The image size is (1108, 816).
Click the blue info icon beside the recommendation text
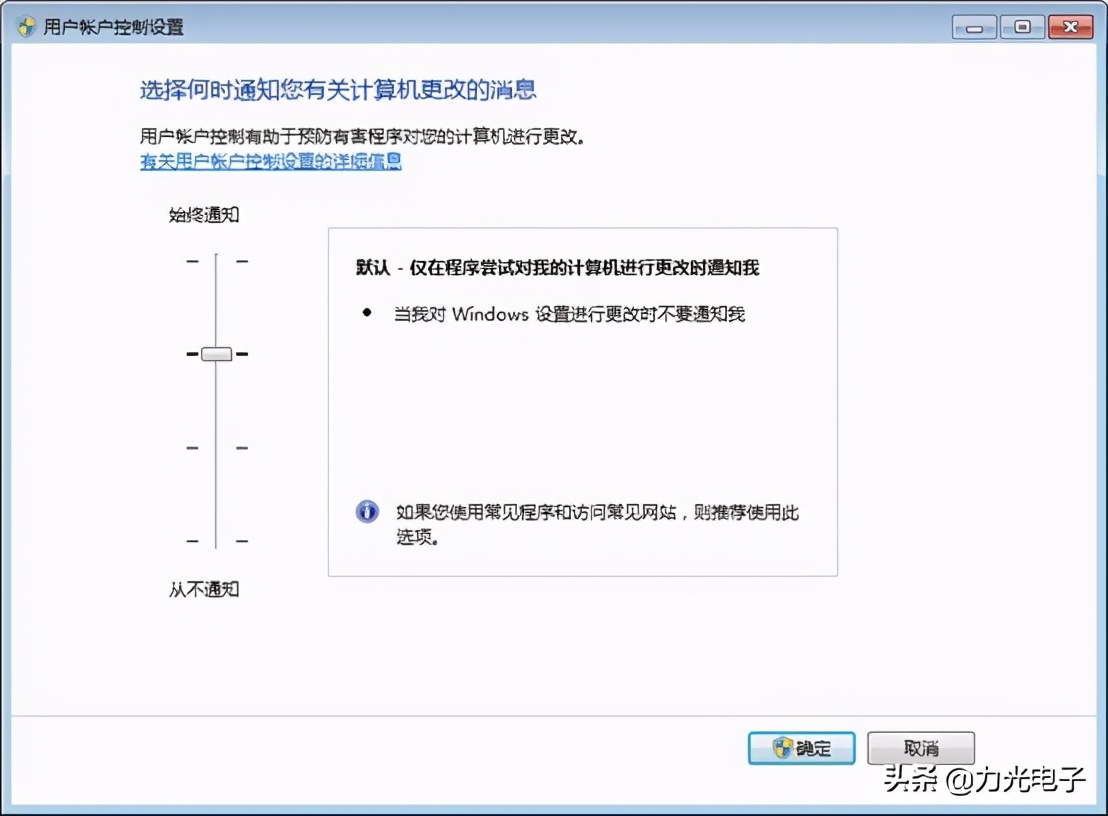click(x=367, y=510)
